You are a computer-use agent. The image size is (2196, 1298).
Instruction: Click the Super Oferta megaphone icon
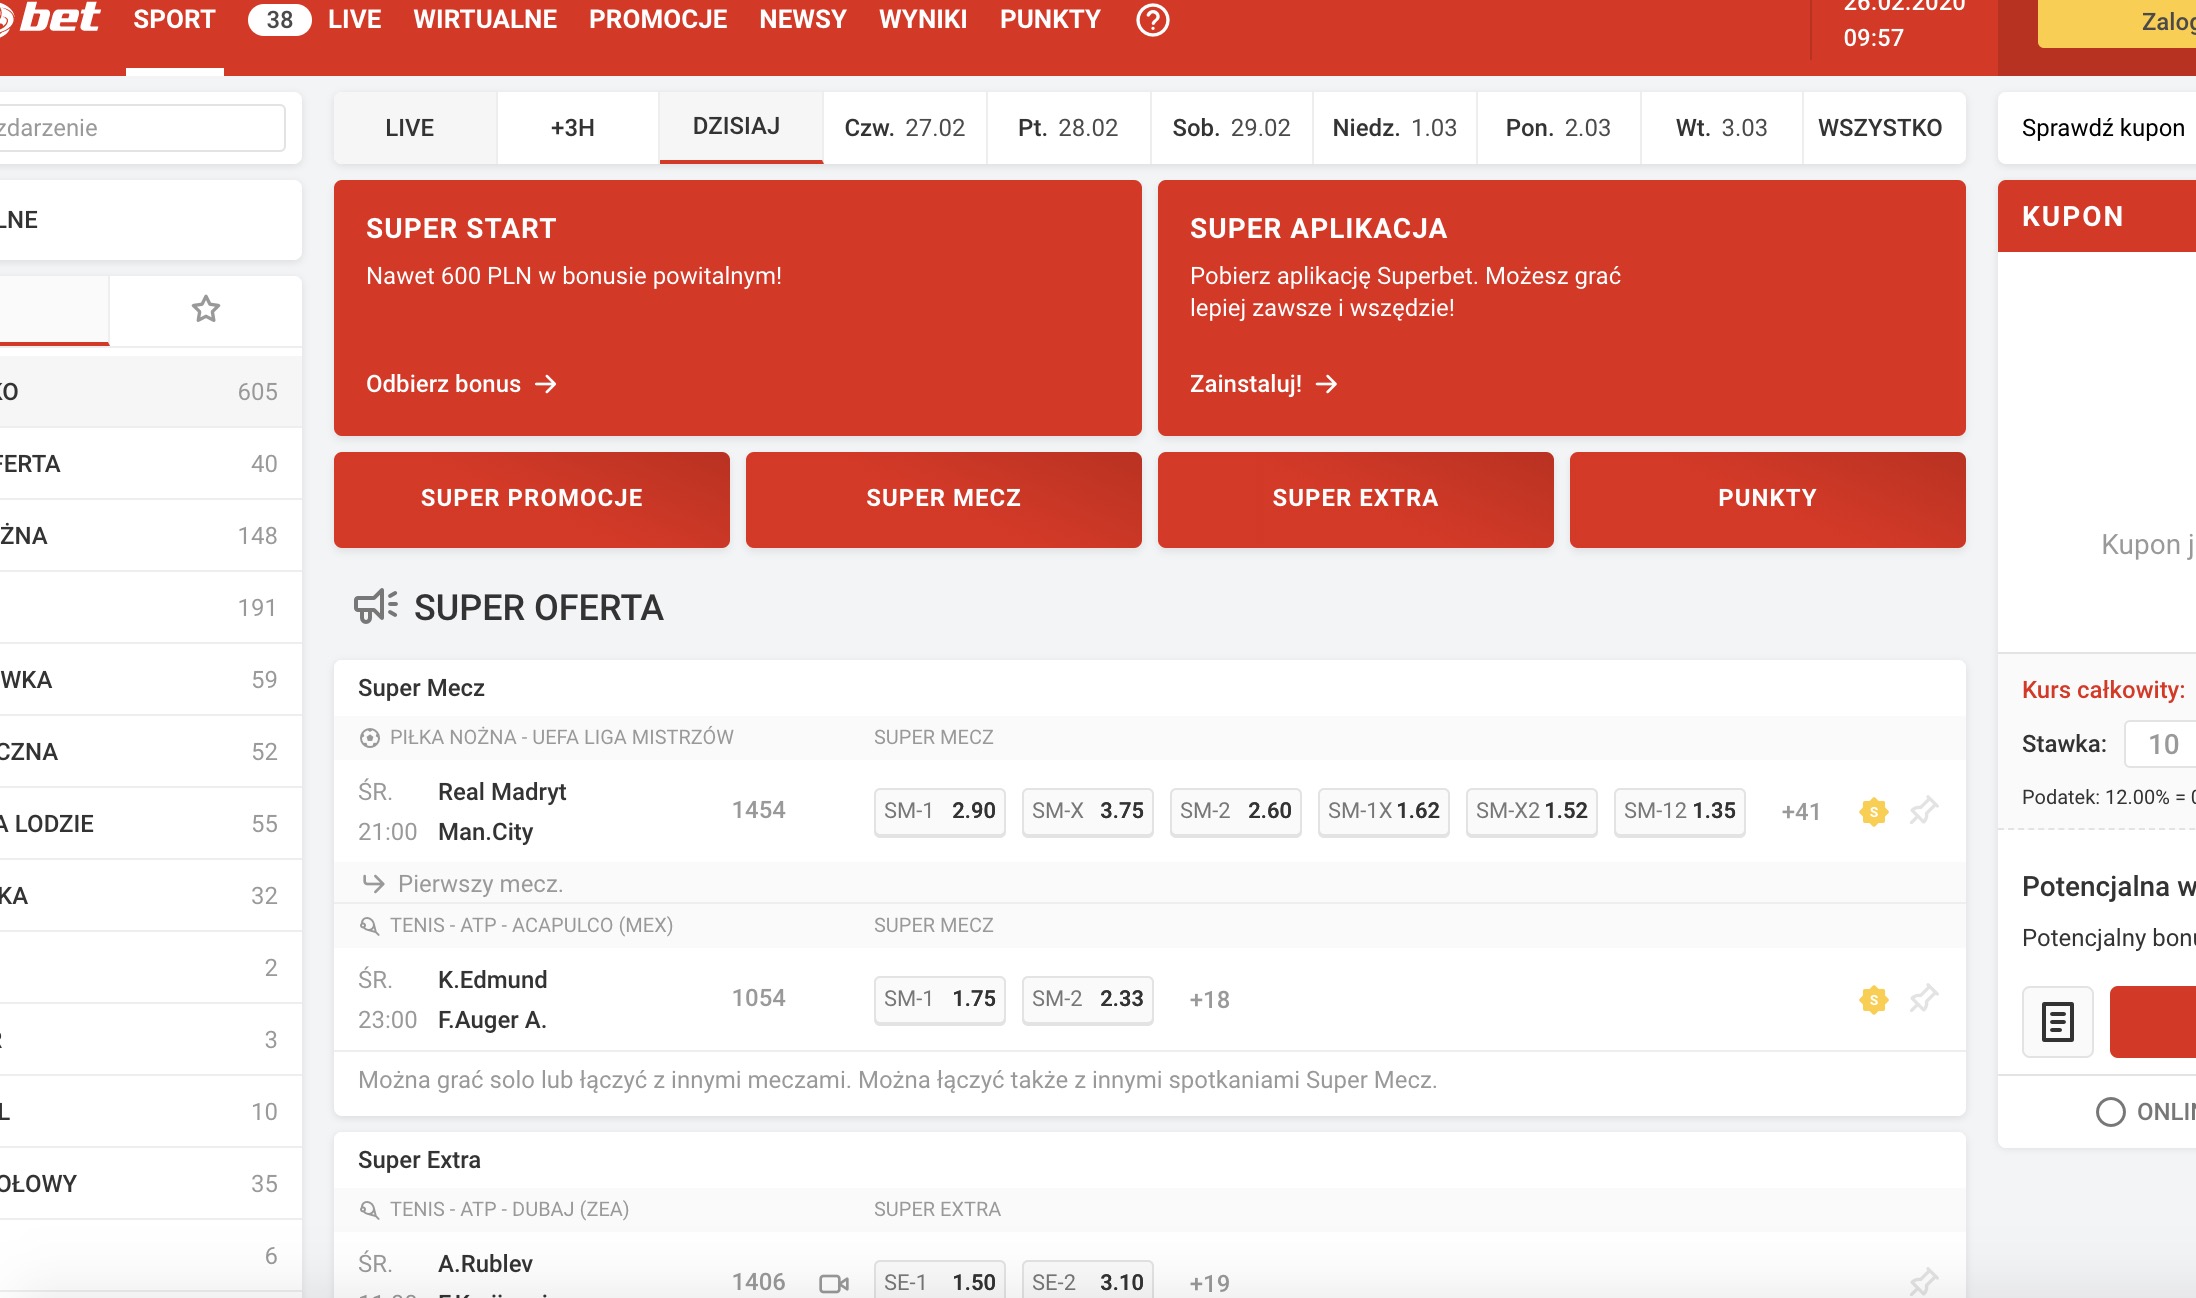(x=376, y=606)
